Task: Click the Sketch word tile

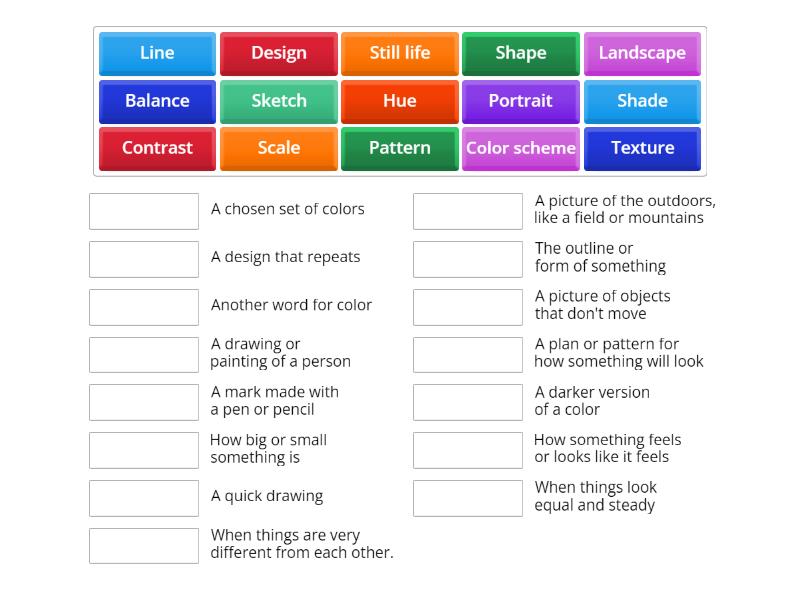Action: click(278, 101)
